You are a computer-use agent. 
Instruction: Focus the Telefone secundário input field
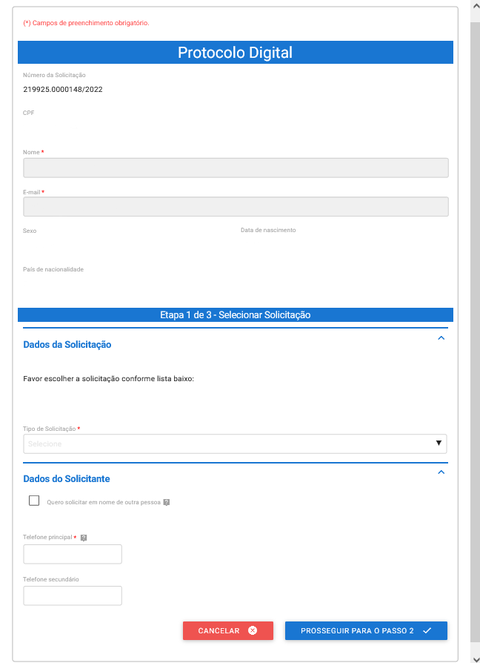72,595
